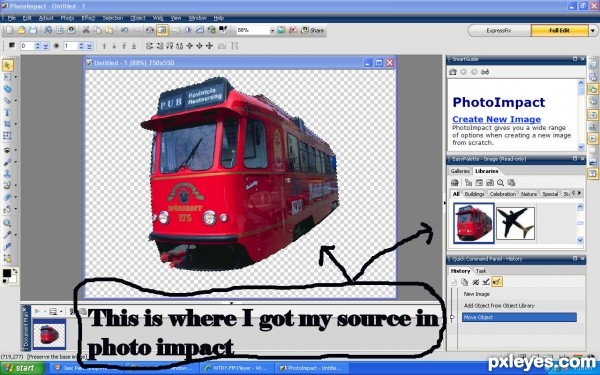Select the Transform grid tool

click(7, 135)
